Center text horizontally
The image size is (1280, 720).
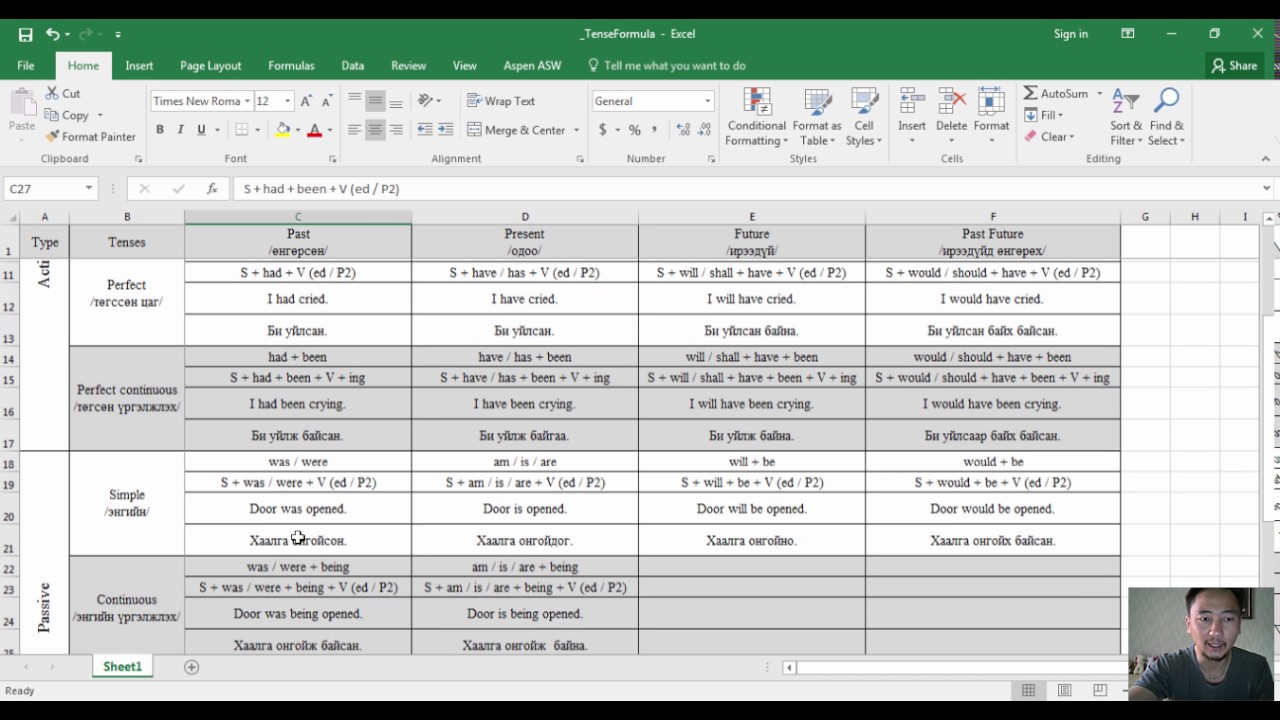pyautogui.click(x=375, y=130)
